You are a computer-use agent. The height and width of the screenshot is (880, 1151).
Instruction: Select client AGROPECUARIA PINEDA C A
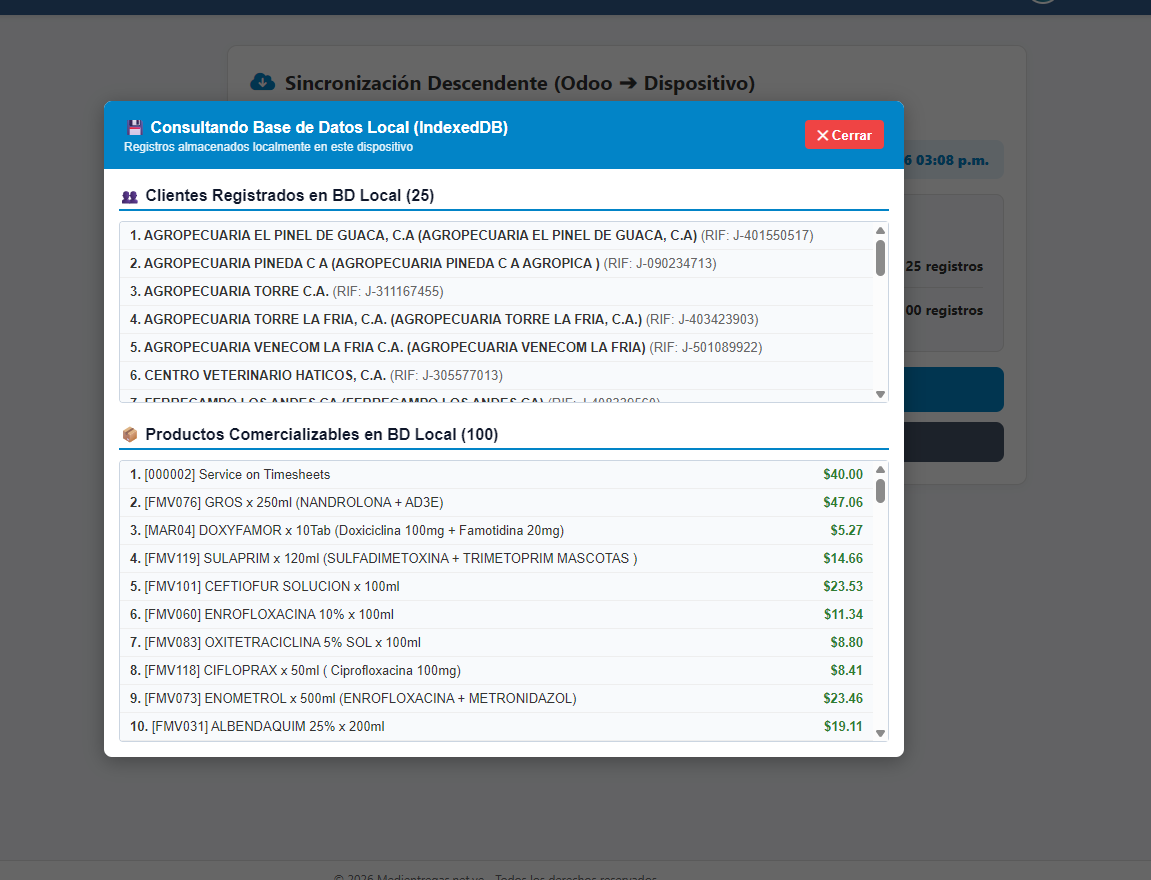tap(496, 263)
